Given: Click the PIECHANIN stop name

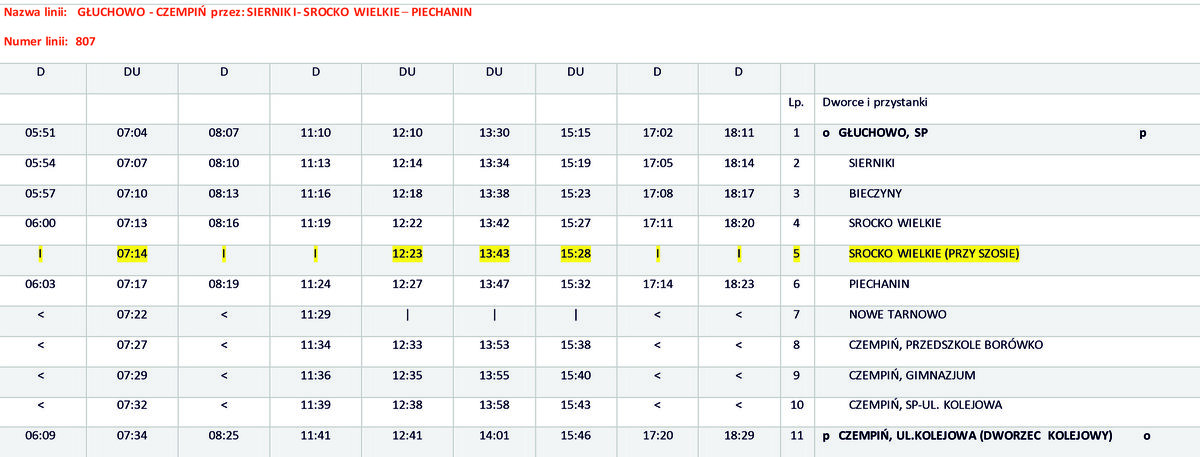Looking at the screenshot, I should pos(877,284).
